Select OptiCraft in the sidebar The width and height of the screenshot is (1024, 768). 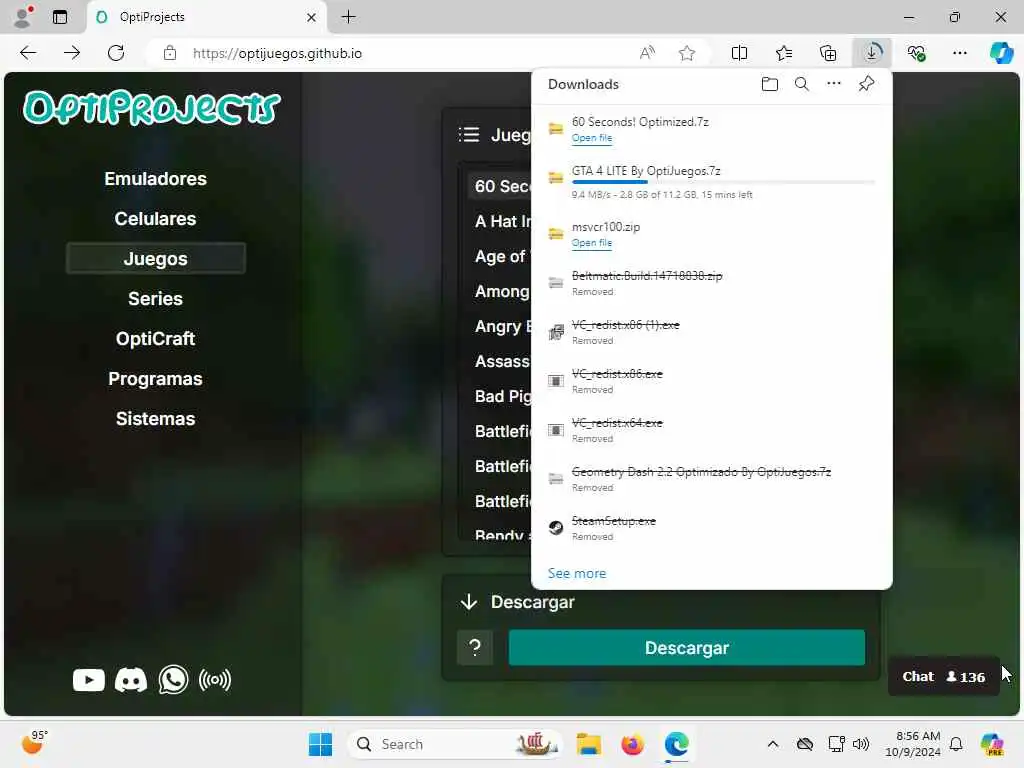pyautogui.click(x=155, y=338)
